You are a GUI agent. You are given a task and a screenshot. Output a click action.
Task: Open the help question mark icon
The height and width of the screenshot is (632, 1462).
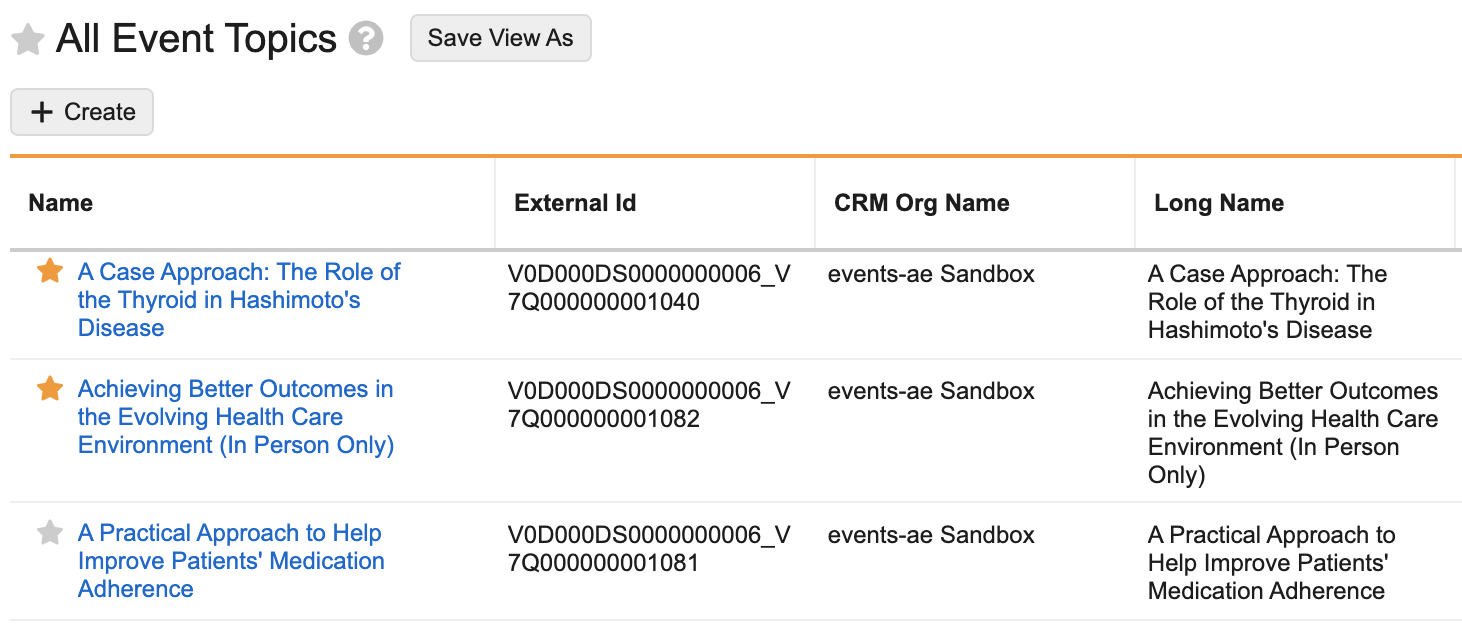click(366, 39)
